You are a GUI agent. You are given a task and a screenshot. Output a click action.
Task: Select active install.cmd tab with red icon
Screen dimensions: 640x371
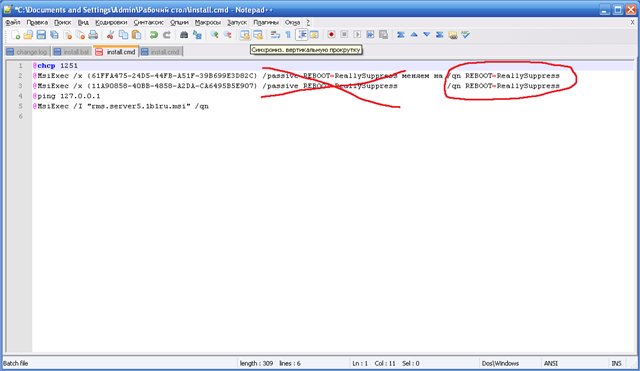(116, 52)
